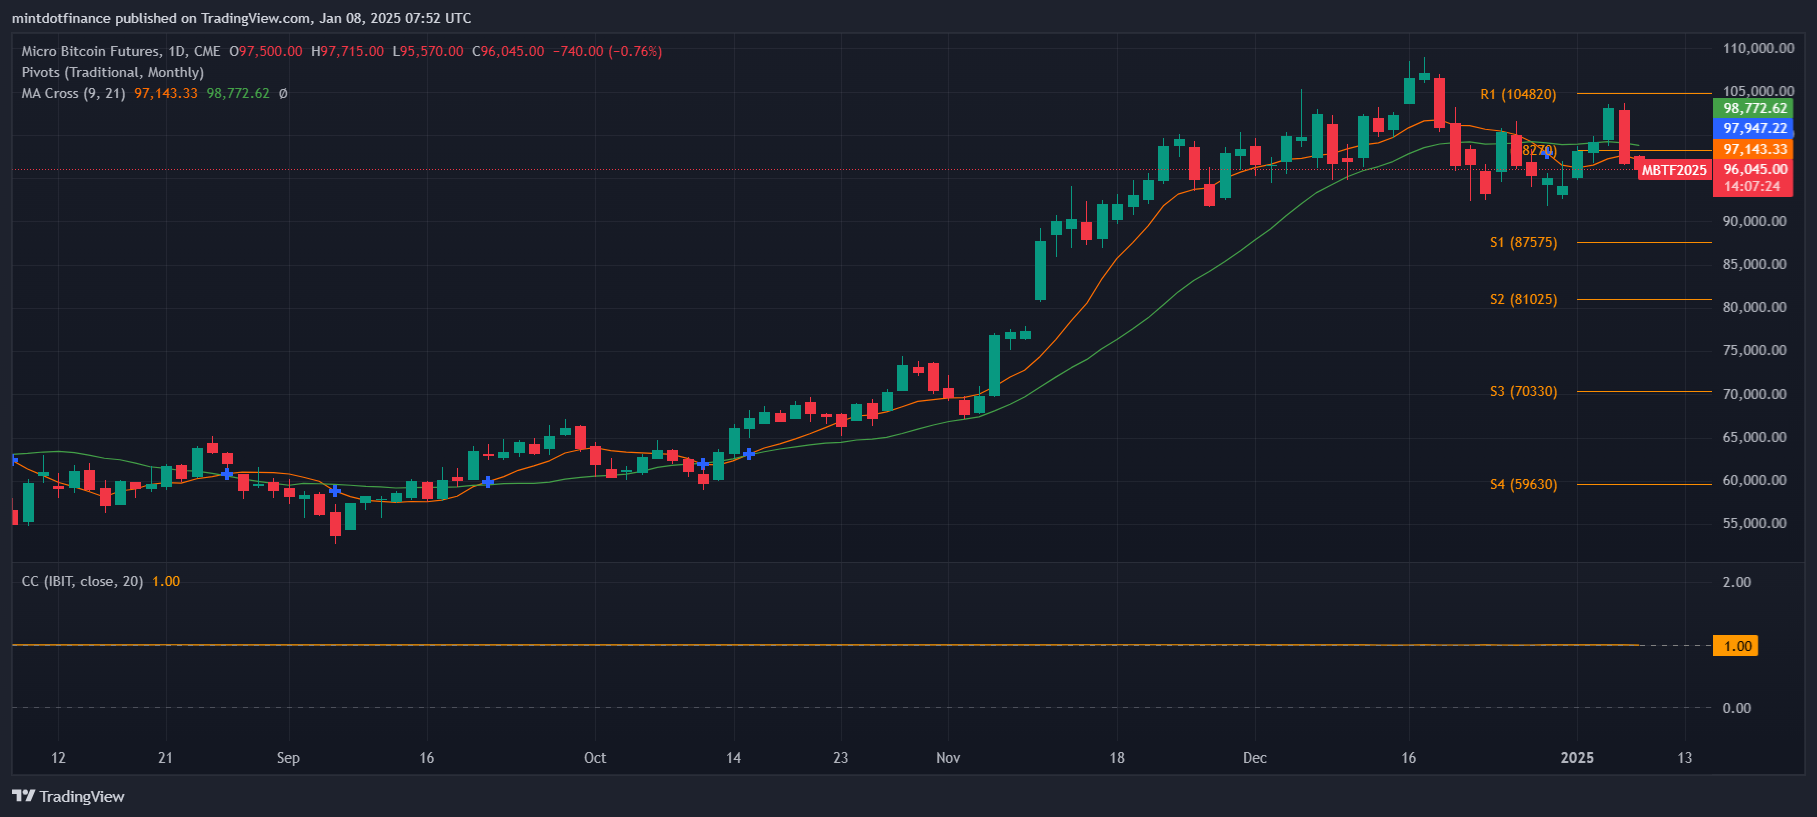Viewport: 1817px width, 817px height.
Task: Click the CC (IBIT, close, 20) indicator label
Action: pos(83,581)
